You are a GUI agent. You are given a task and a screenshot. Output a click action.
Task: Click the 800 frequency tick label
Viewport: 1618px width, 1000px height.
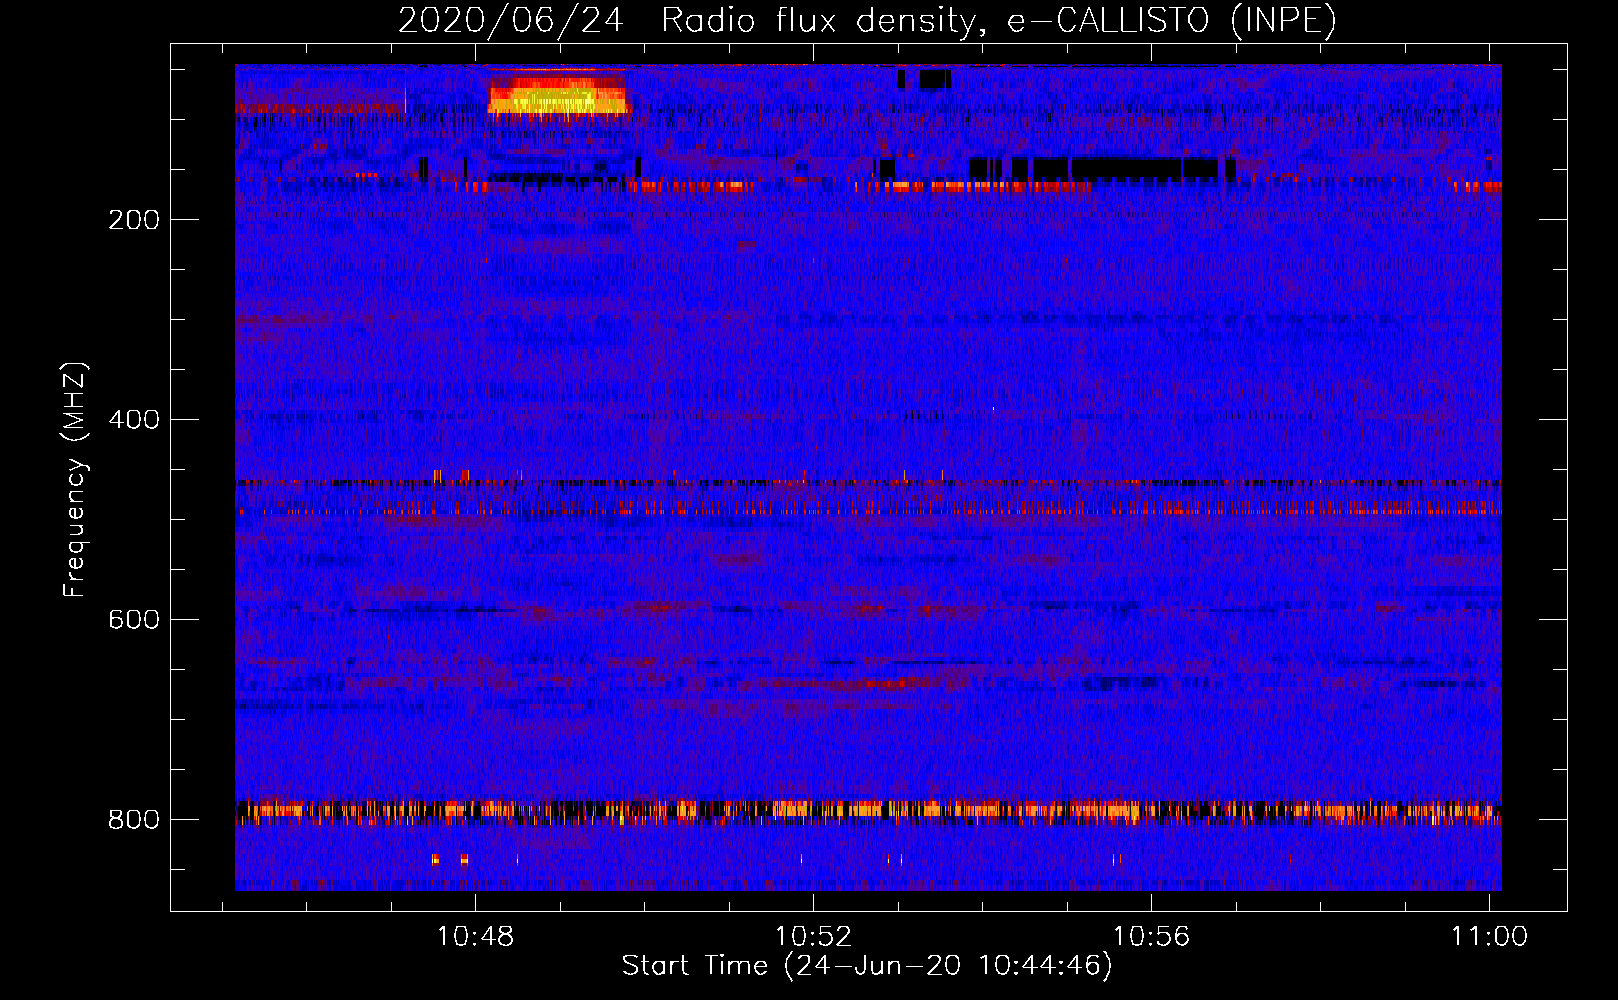[134, 820]
